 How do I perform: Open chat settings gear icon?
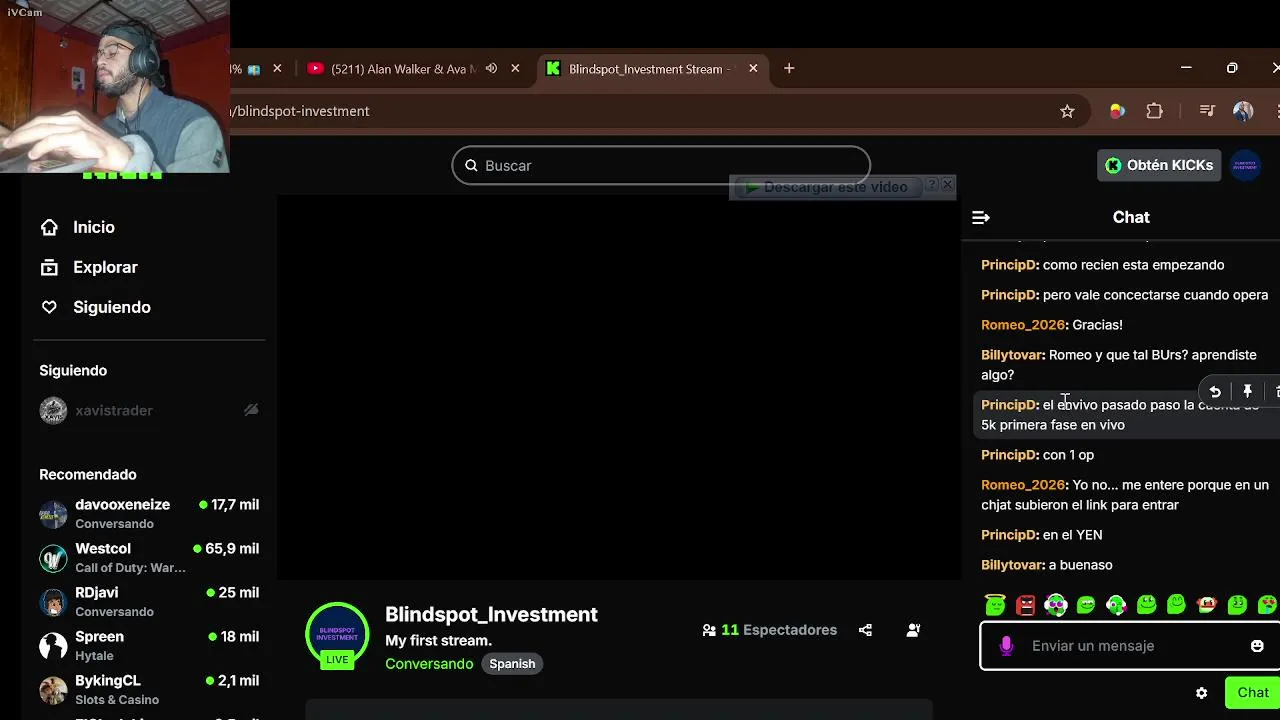(1202, 693)
